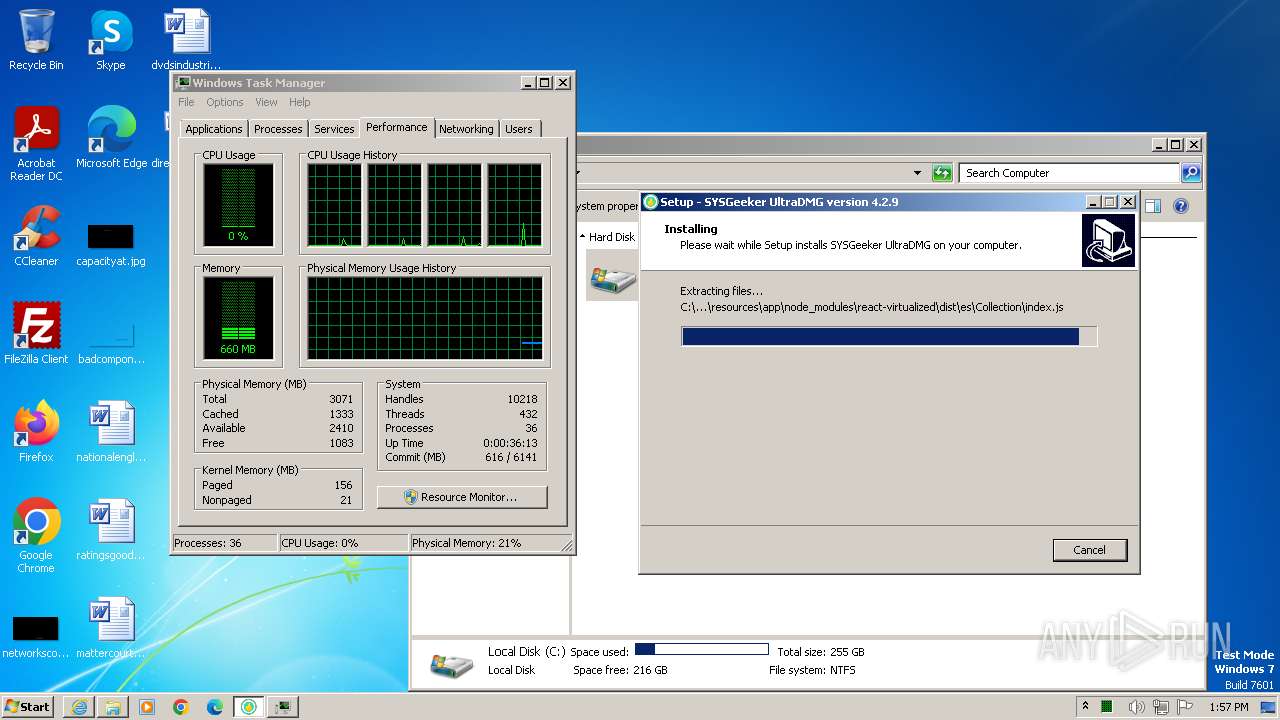Screen dimensions: 1280x720
Task: Open the Action Center flag tray icon
Action: point(1185,707)
